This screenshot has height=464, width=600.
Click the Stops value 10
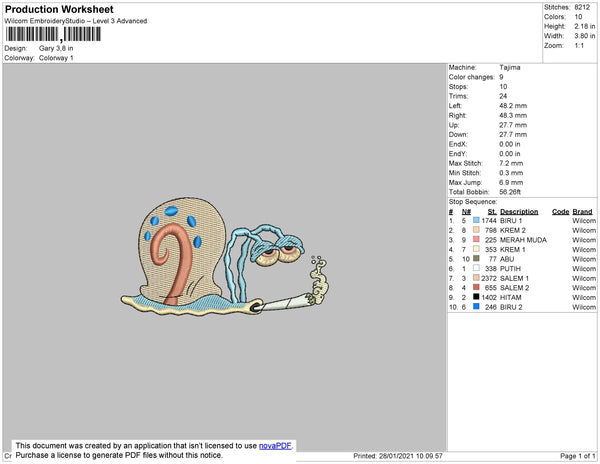click(x=503, y=86)
